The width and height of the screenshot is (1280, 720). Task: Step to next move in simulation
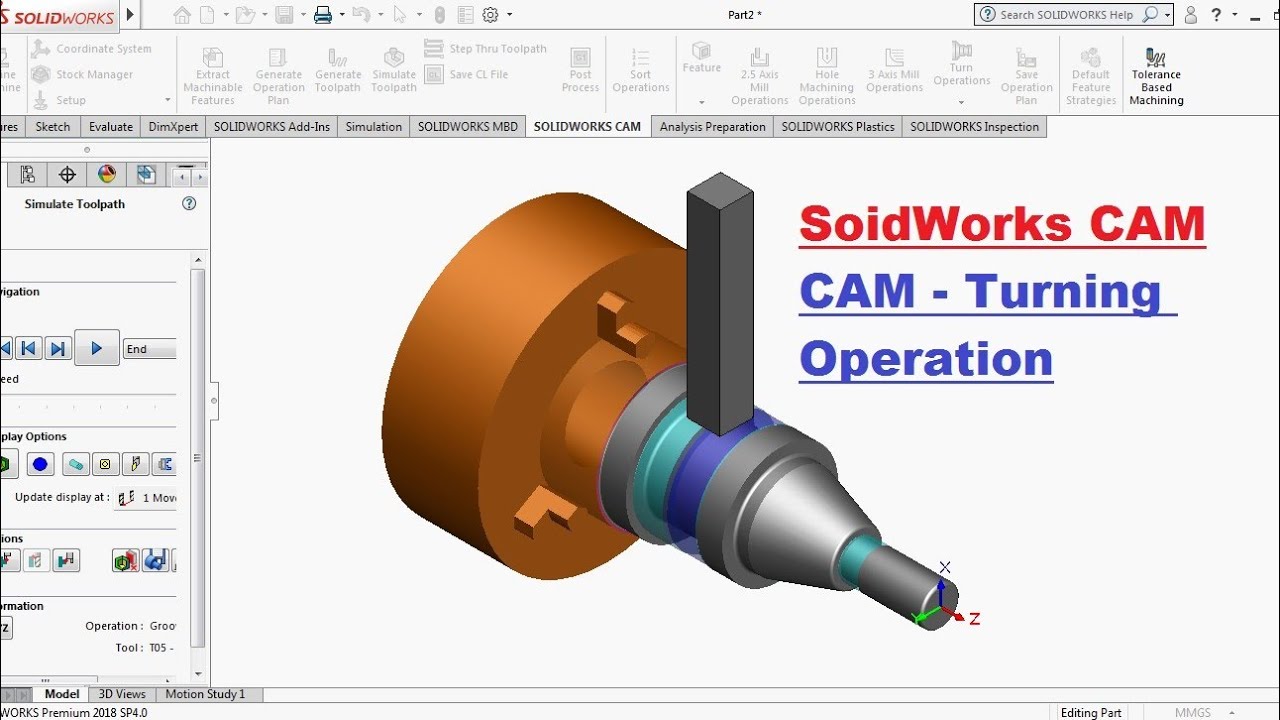click(58, 348)
